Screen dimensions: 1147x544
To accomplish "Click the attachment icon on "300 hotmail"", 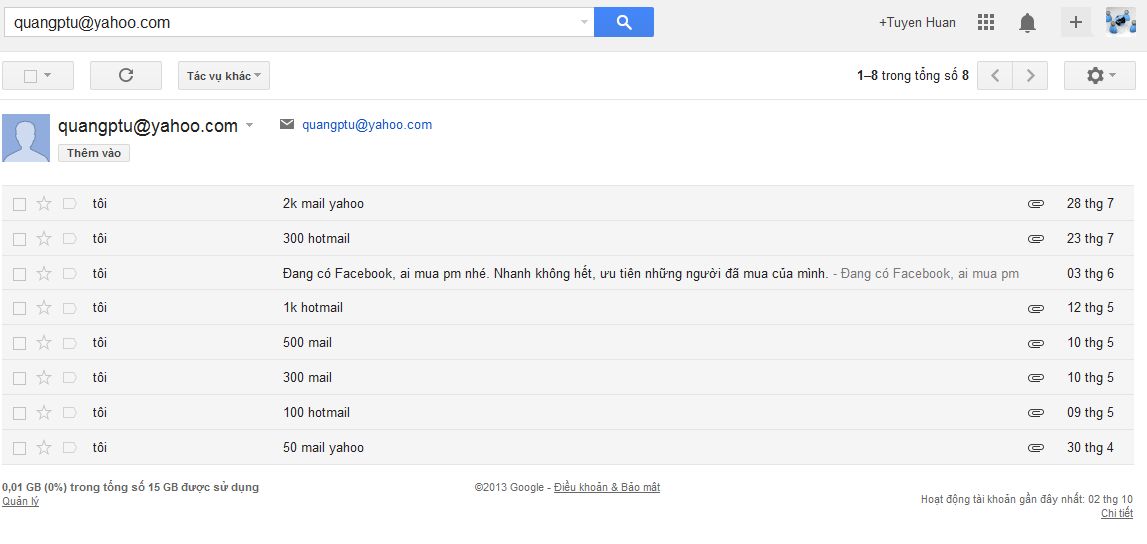I will tap(1036, 239).
